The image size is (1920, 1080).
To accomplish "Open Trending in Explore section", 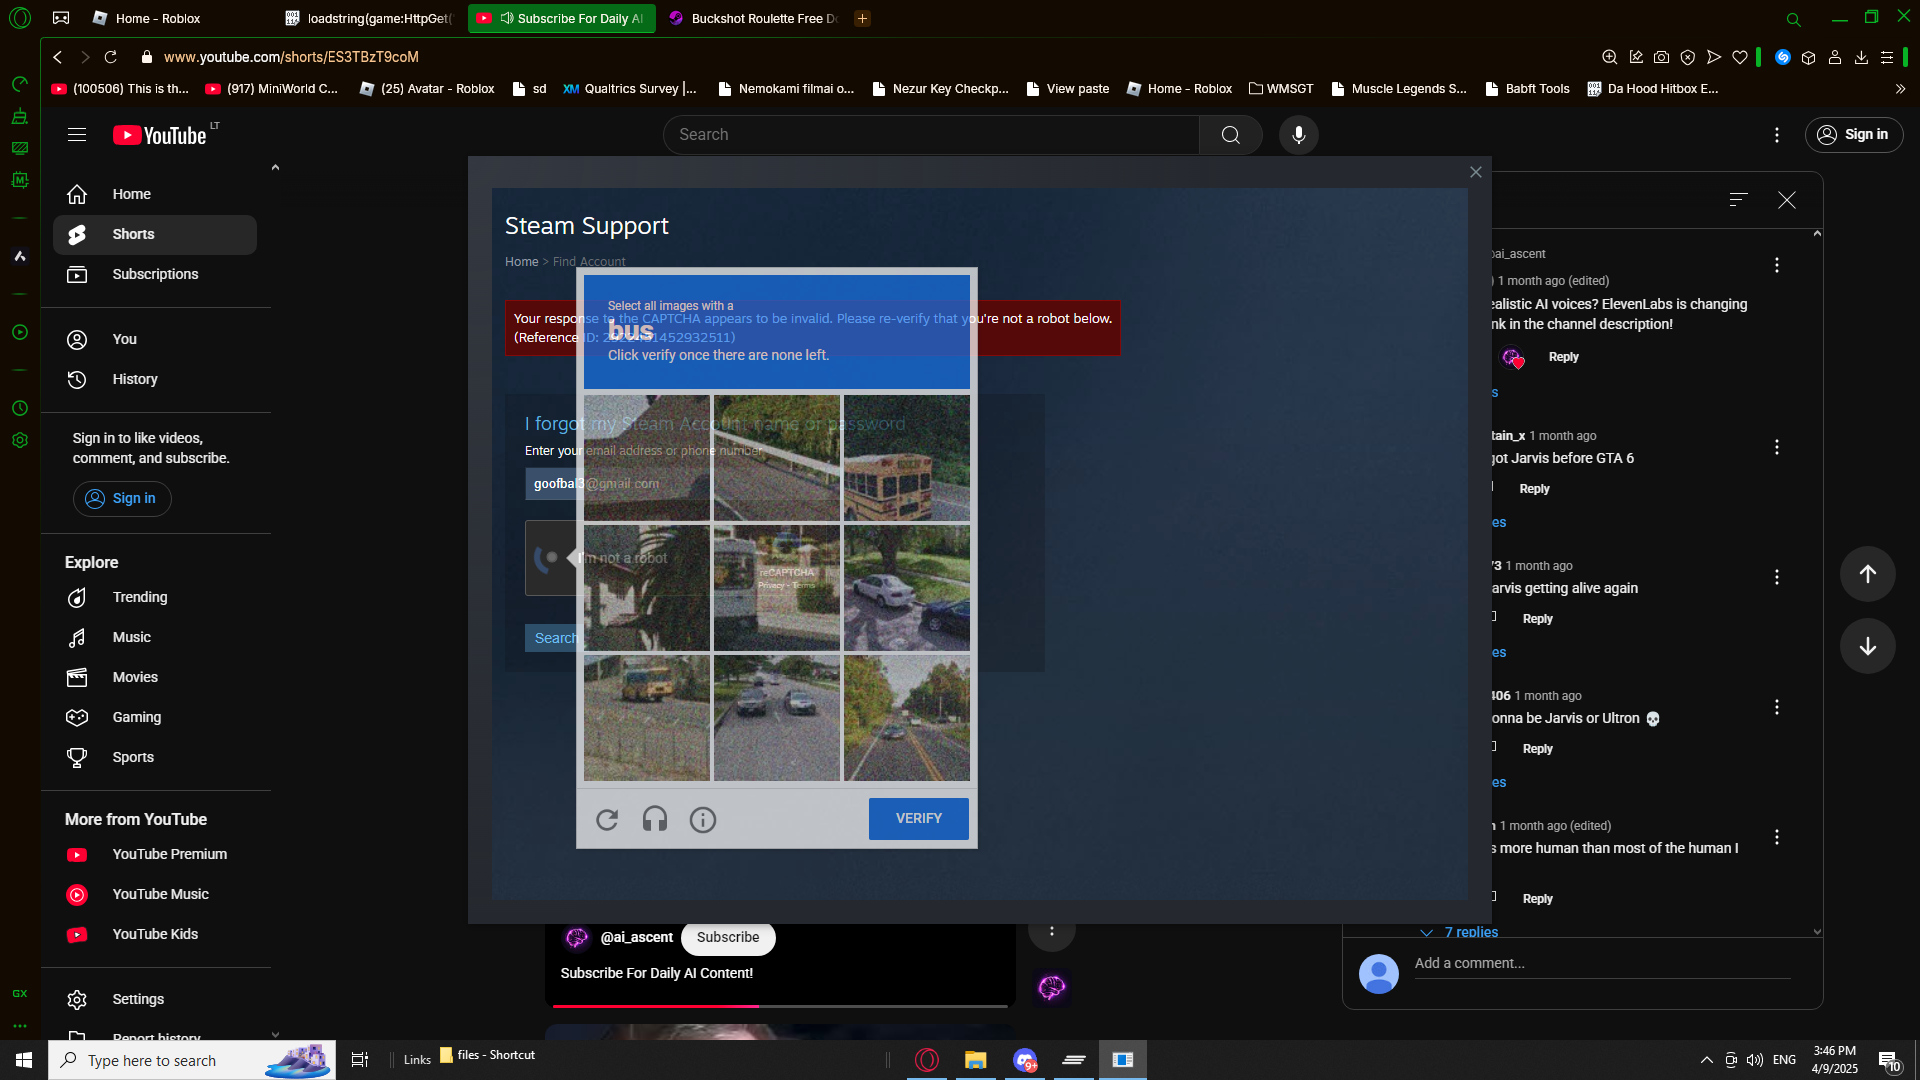I will [155, 598].
